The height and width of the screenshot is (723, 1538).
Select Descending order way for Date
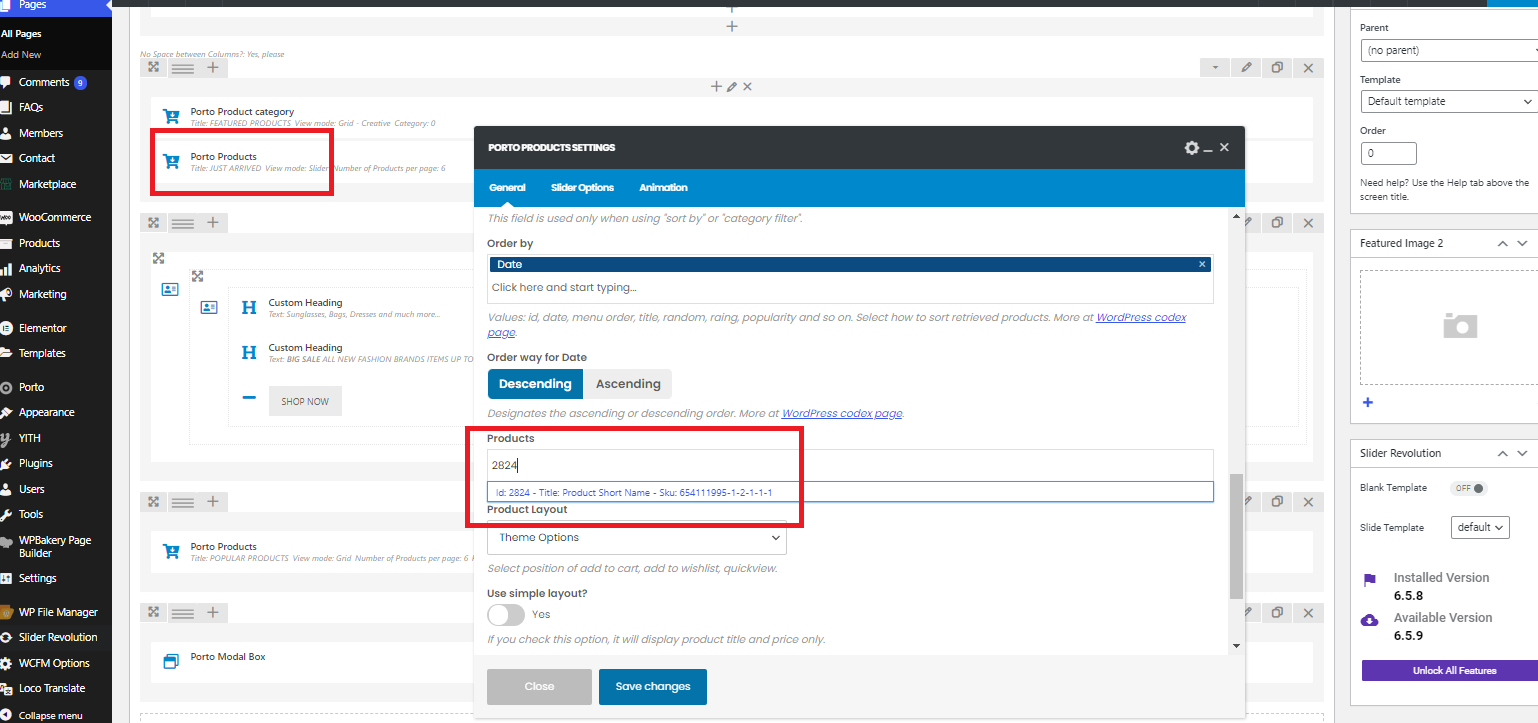(535, 384)
